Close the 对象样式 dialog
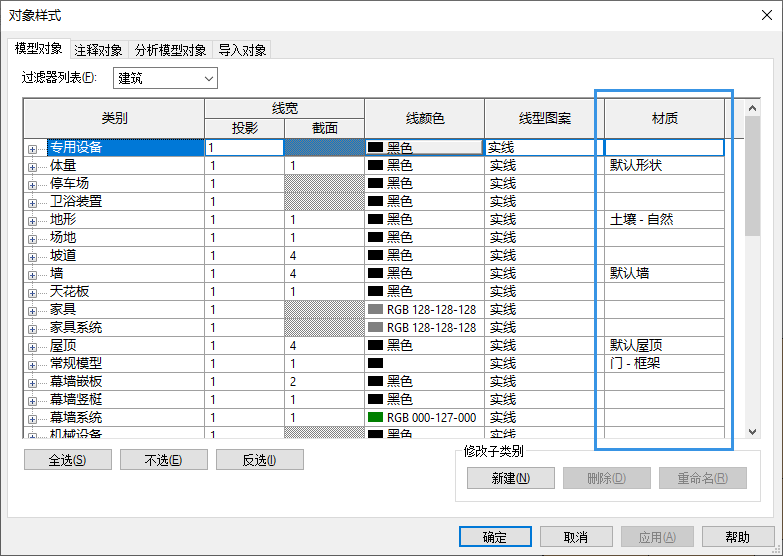Image resolution: width=783 pixels, height=556 pixels. click(x=767, y=15)
